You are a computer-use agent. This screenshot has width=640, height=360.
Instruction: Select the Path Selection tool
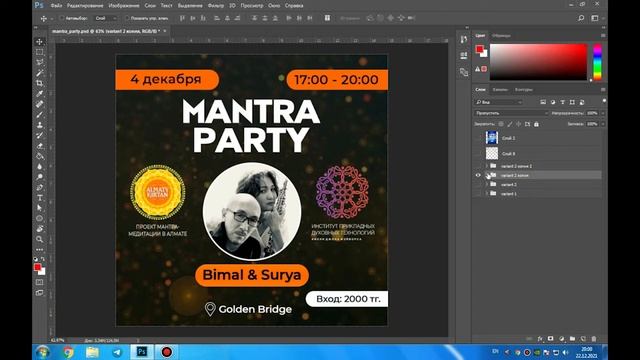[40, 208]
